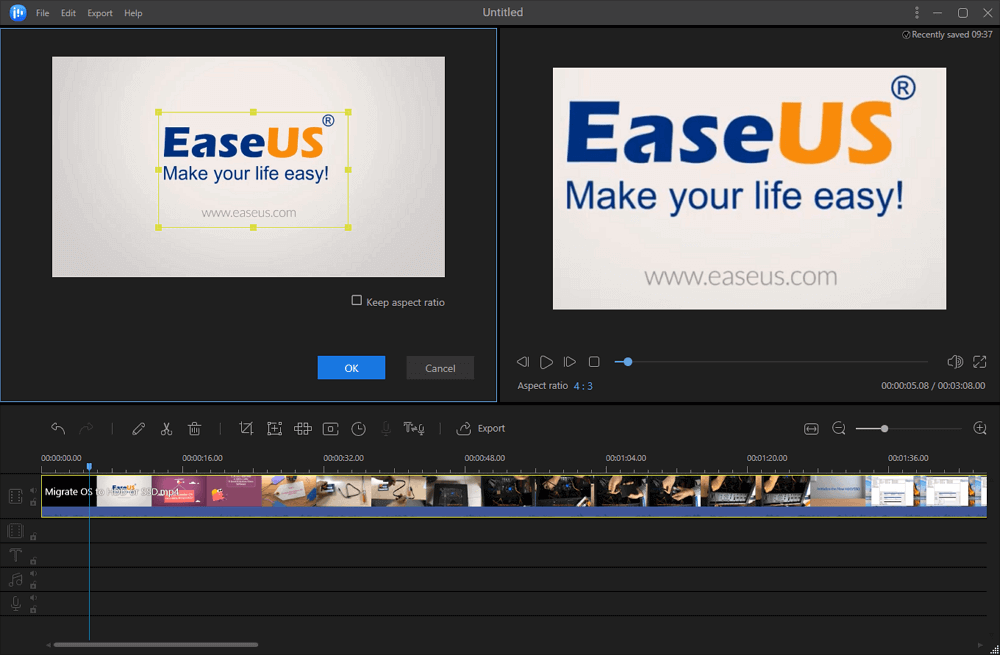Open the Export menu
This screenshot has height=655, width=1000.
point(100,13)
